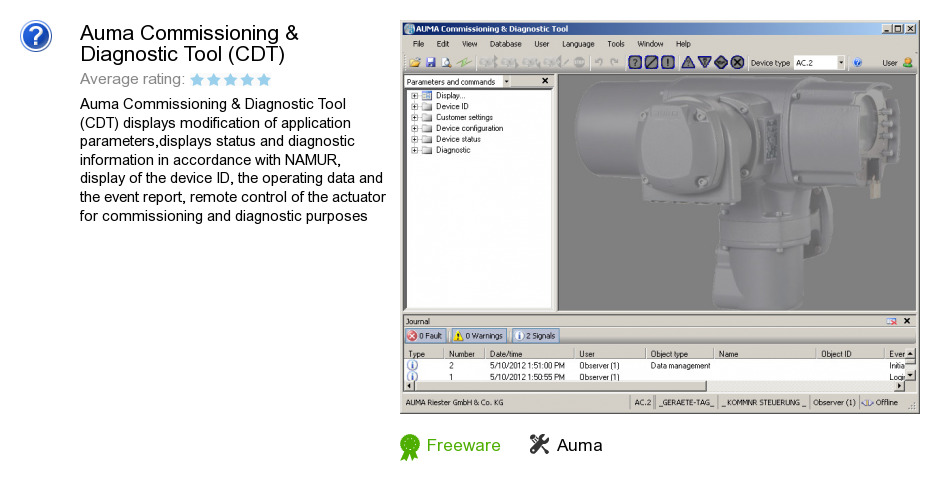This screenshot has height=491, width=940.
Task: Click the NAMUR question mark square icon
Action: [635, 62]
